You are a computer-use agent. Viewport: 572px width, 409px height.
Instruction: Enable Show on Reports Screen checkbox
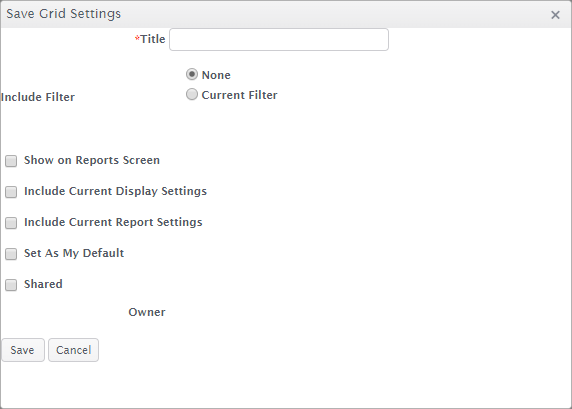tap(11, 161)
